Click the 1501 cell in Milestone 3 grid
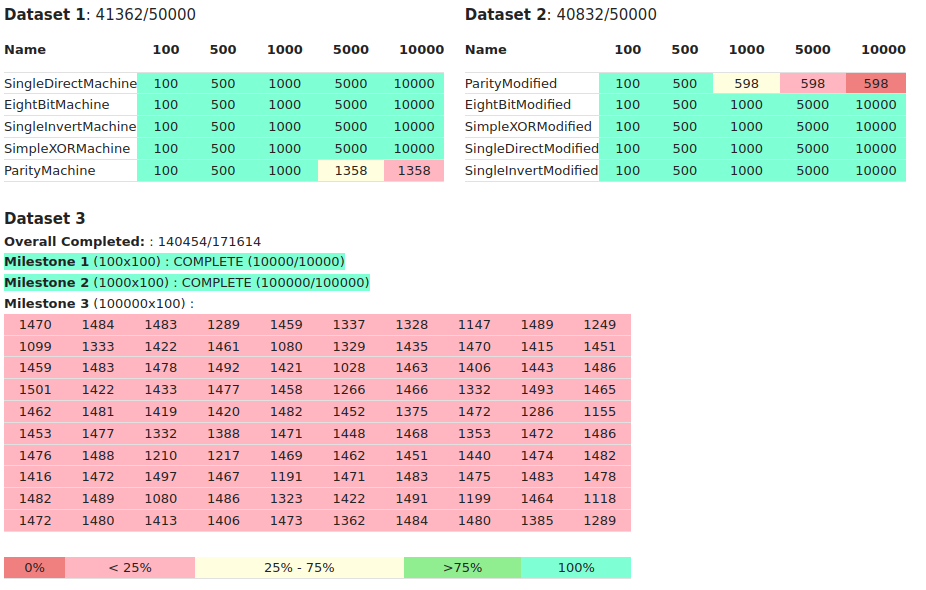 click(35, 390)
